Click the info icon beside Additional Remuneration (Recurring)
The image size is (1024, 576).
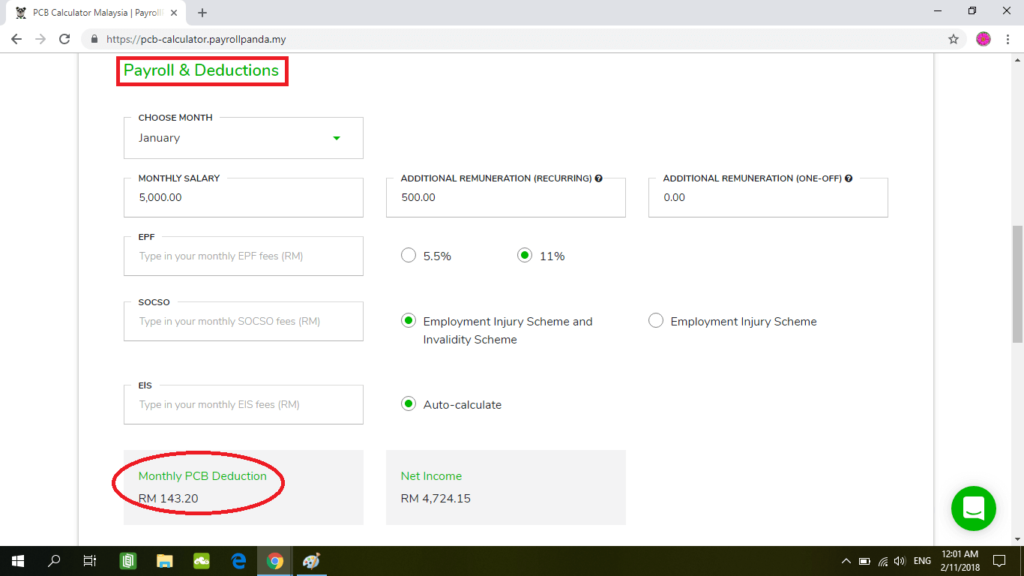[x=599, y=178]
